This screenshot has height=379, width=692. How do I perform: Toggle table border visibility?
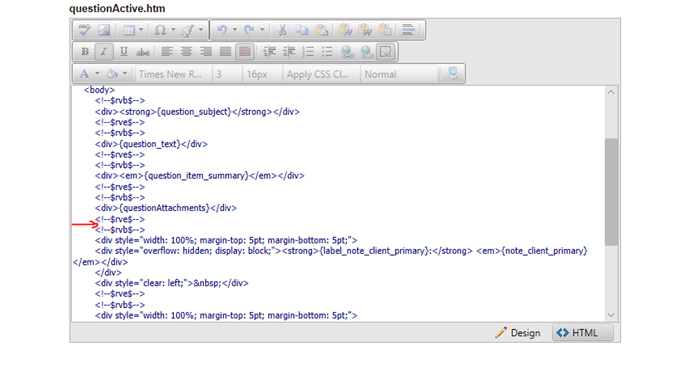[x=385, y=52]
